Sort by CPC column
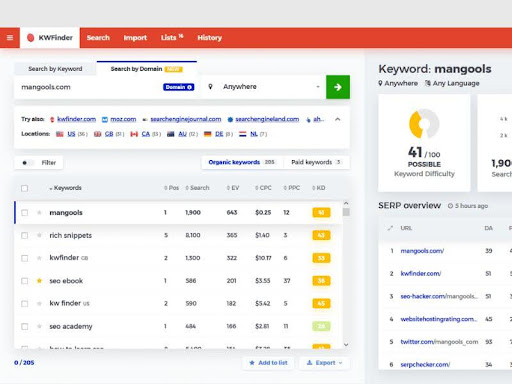Screen dimensions: 512x384 tap(263, 188)
